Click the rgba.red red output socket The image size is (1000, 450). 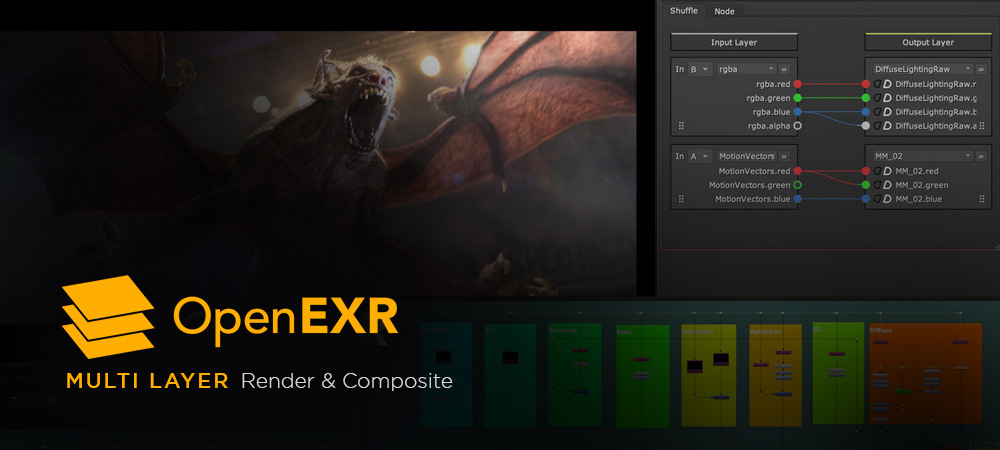click(x=797, y=84)
